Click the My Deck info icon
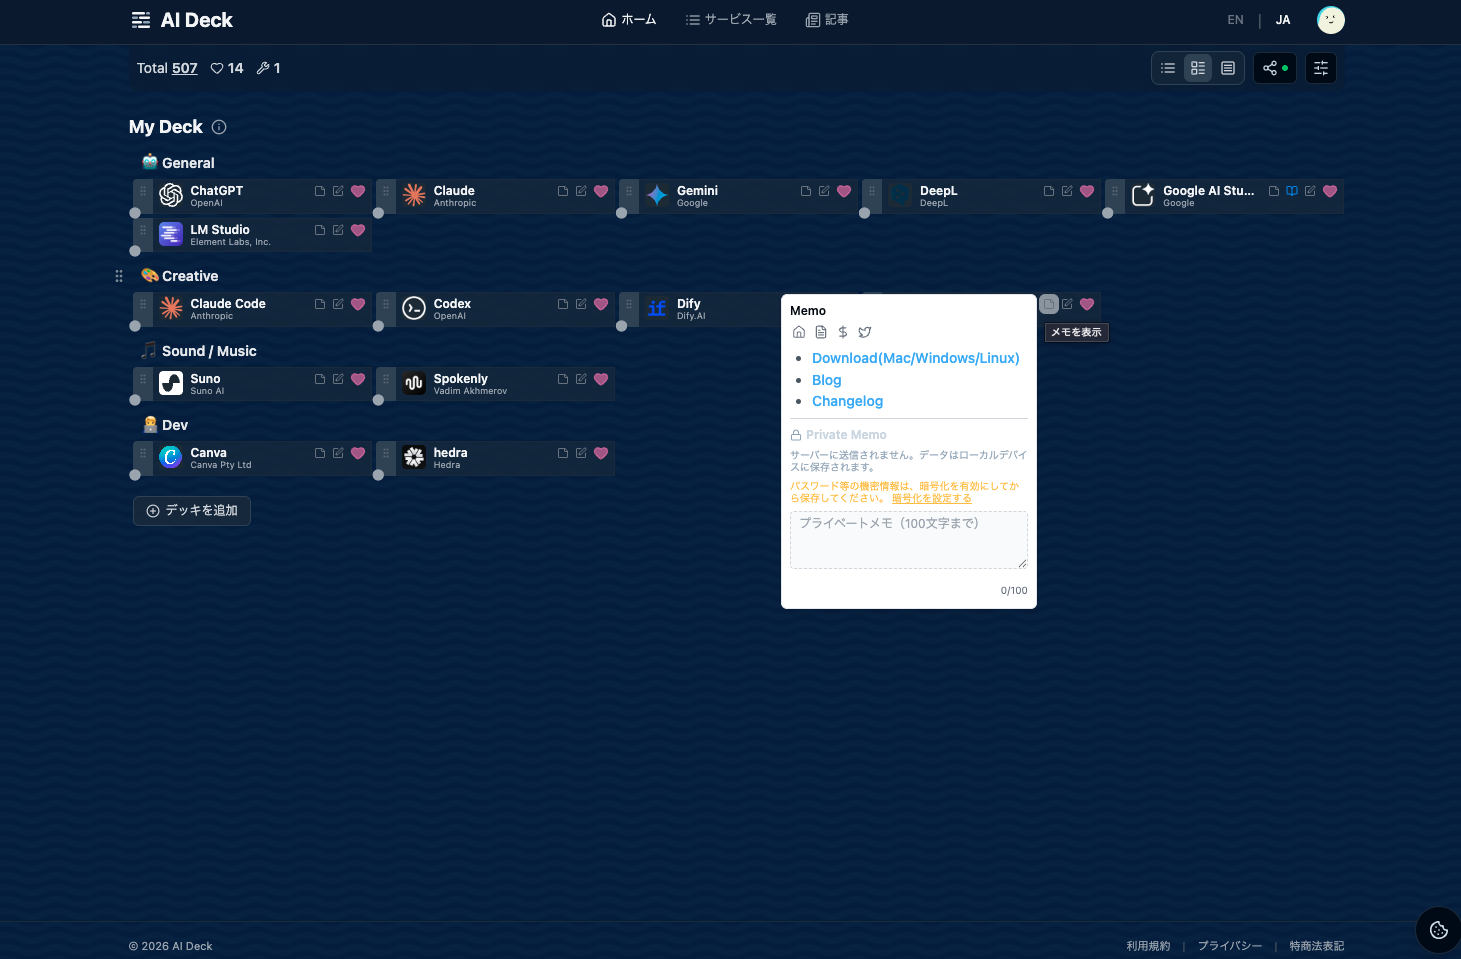Screen dimensions: 1461x959 pos(219,127)
